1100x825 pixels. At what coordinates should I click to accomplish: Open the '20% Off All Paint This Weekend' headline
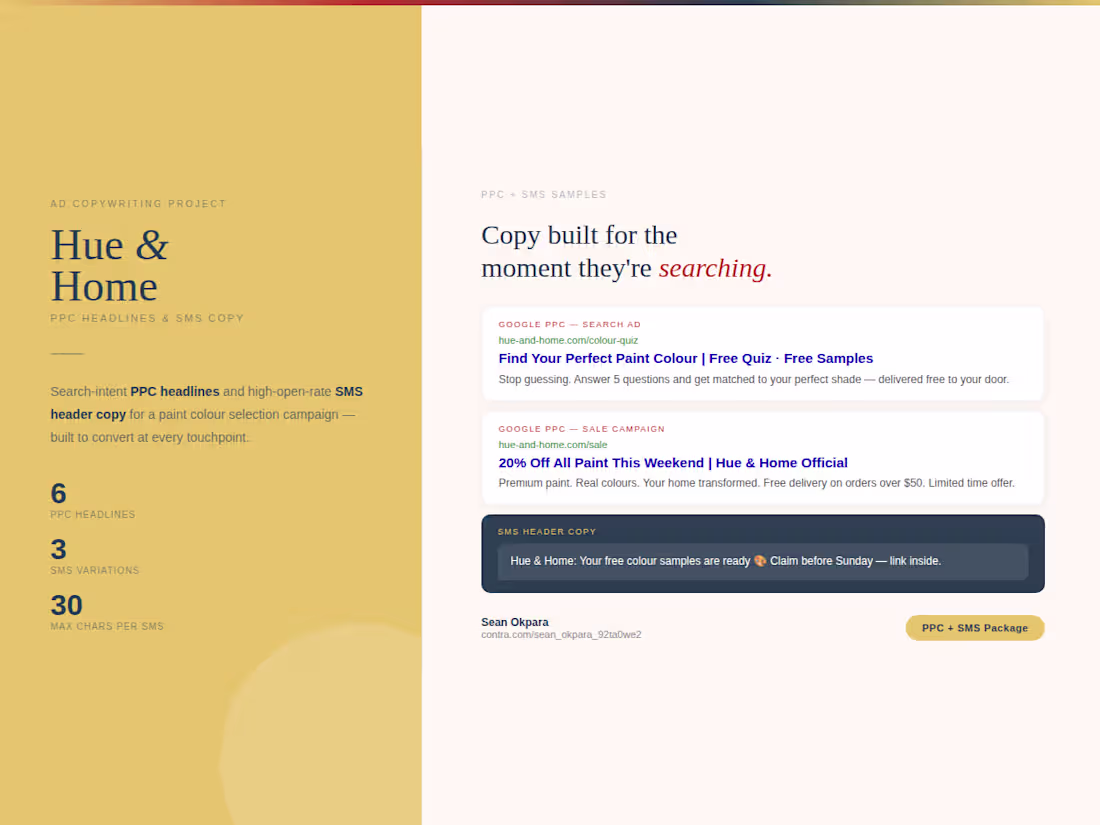coord(673,463)
